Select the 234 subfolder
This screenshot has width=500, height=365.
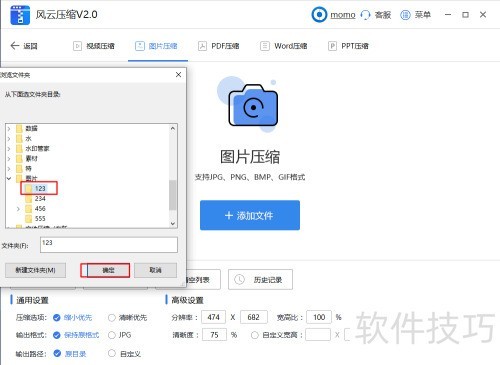tap(40, 199)
